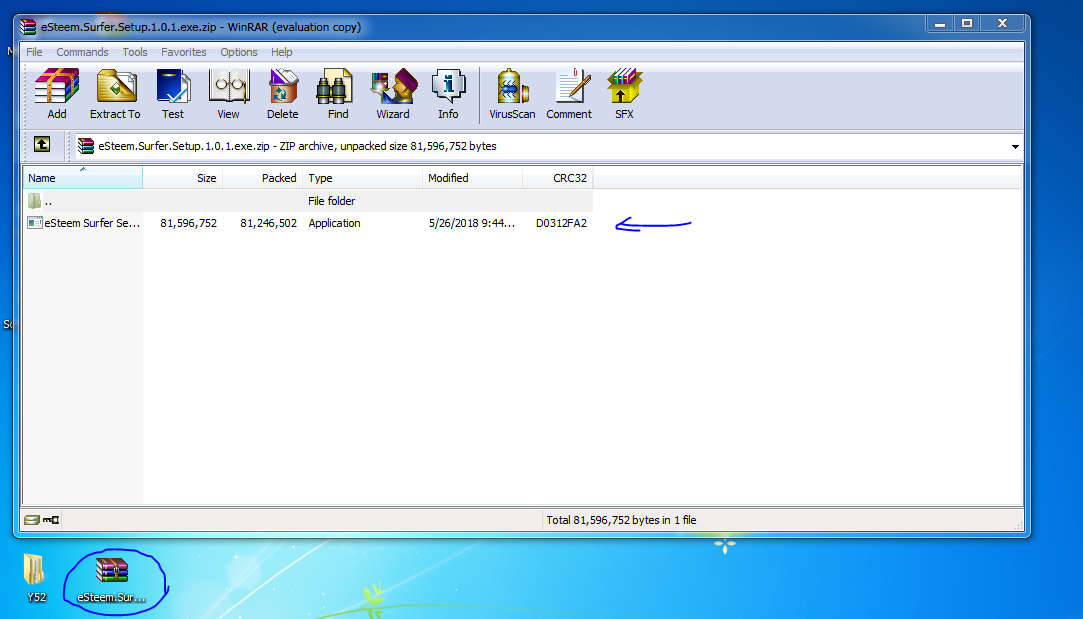Show archive Info

448,95
